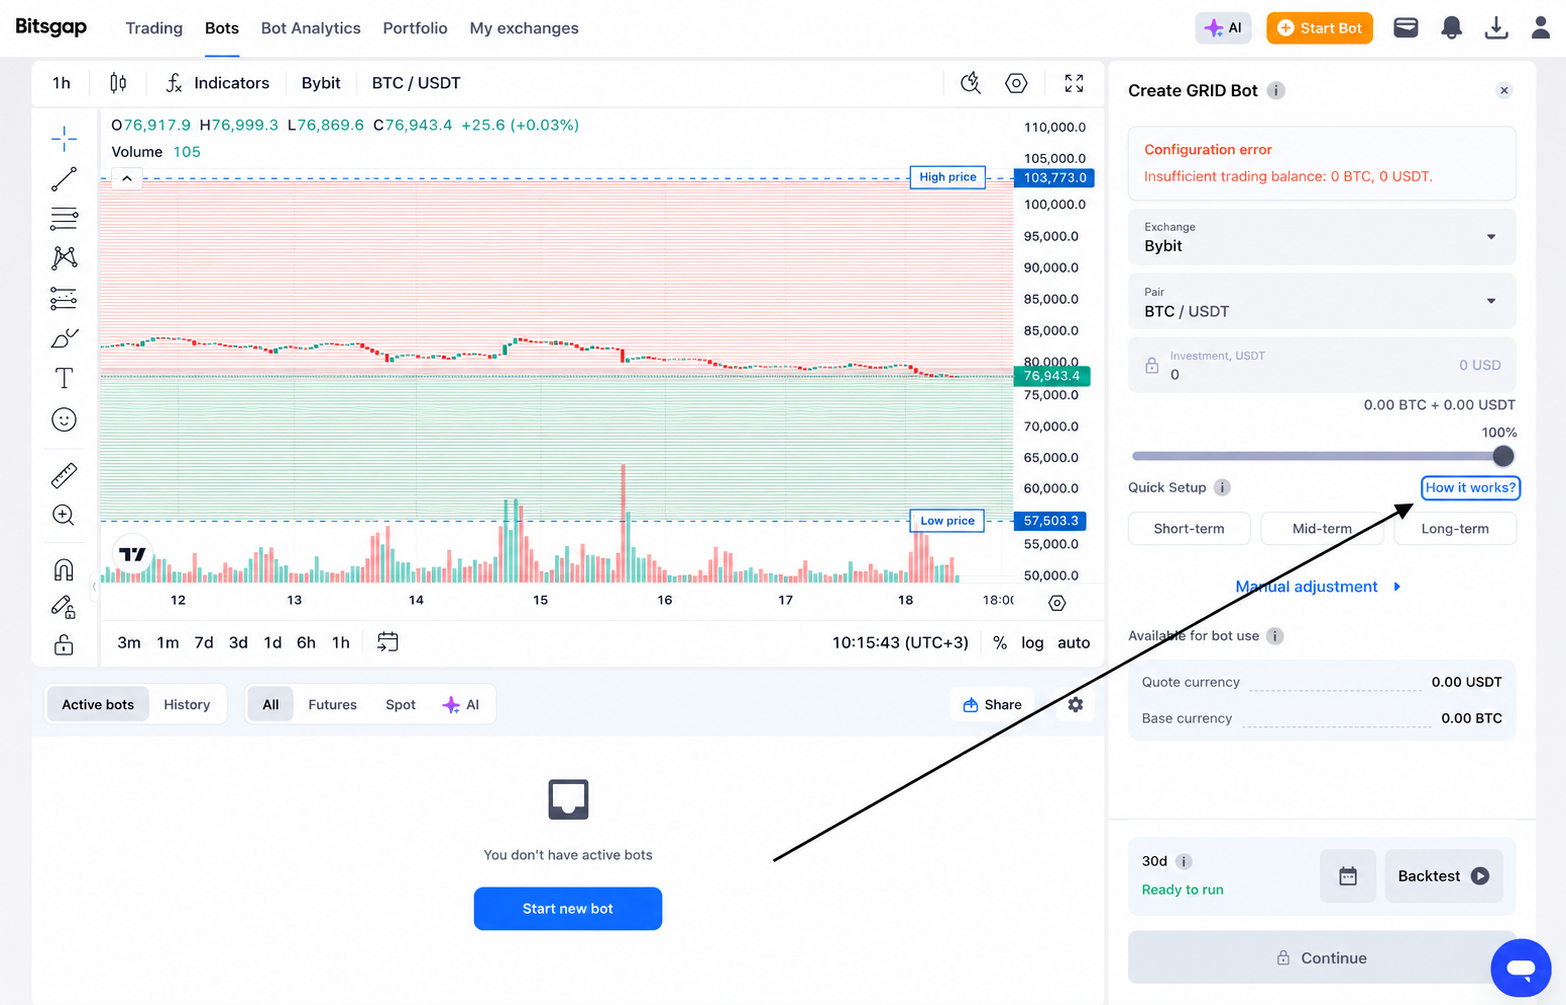
Task: Open the go-to-date calendar icon
Action: click(387, 642)
